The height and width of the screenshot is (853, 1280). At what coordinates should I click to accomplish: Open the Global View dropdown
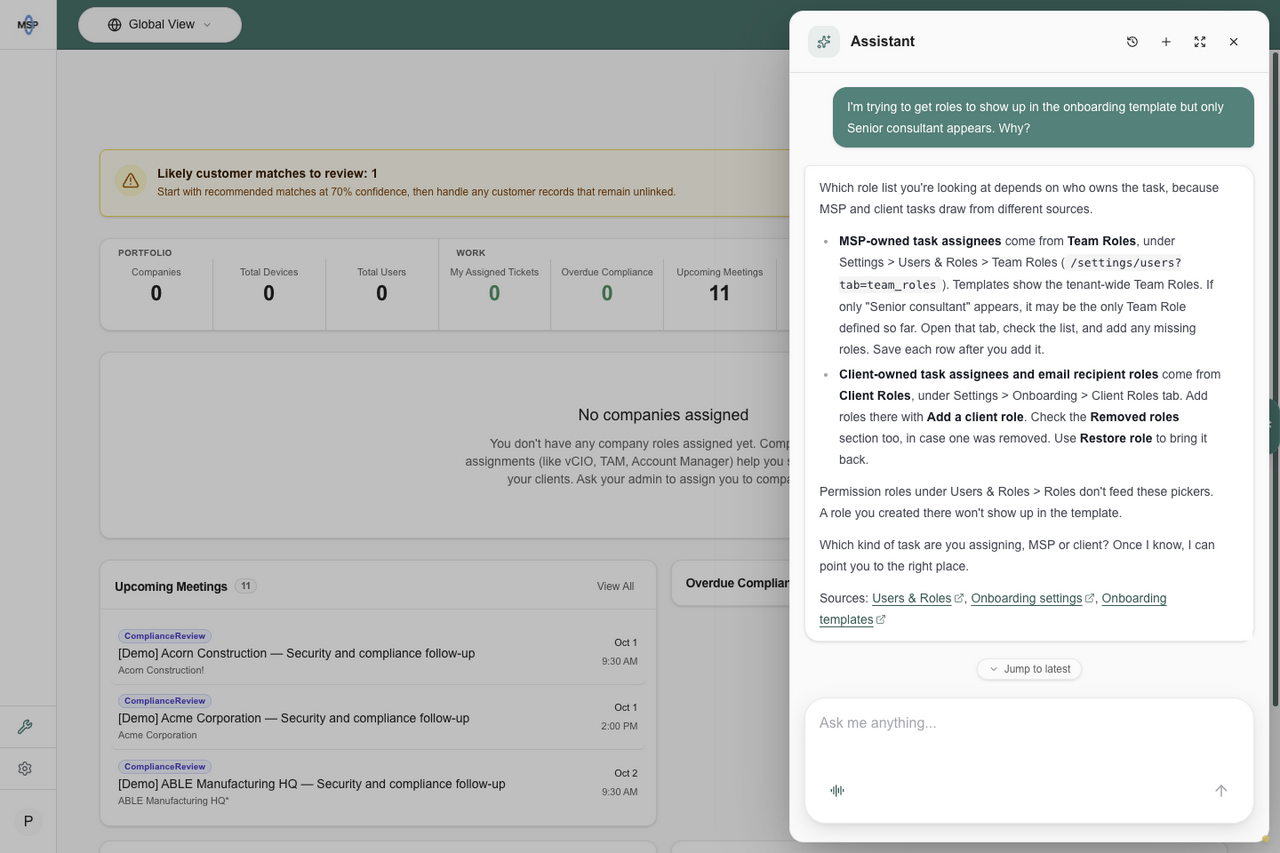pos(160,25)
